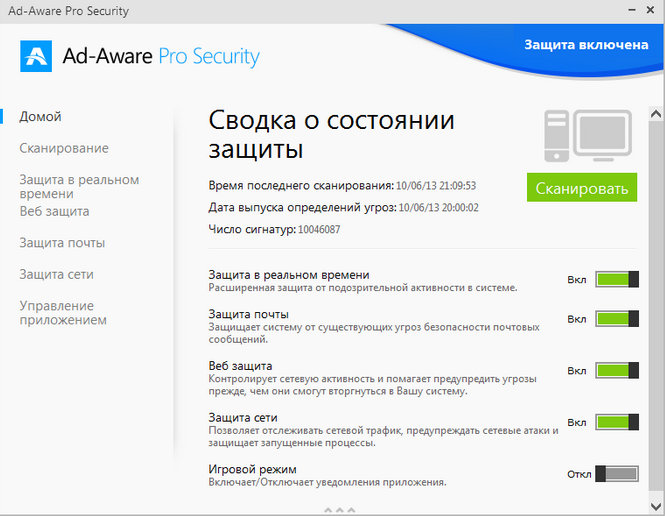Click the Веб защита heading in summary
665x516 pixels.
[x=240, y=366]
